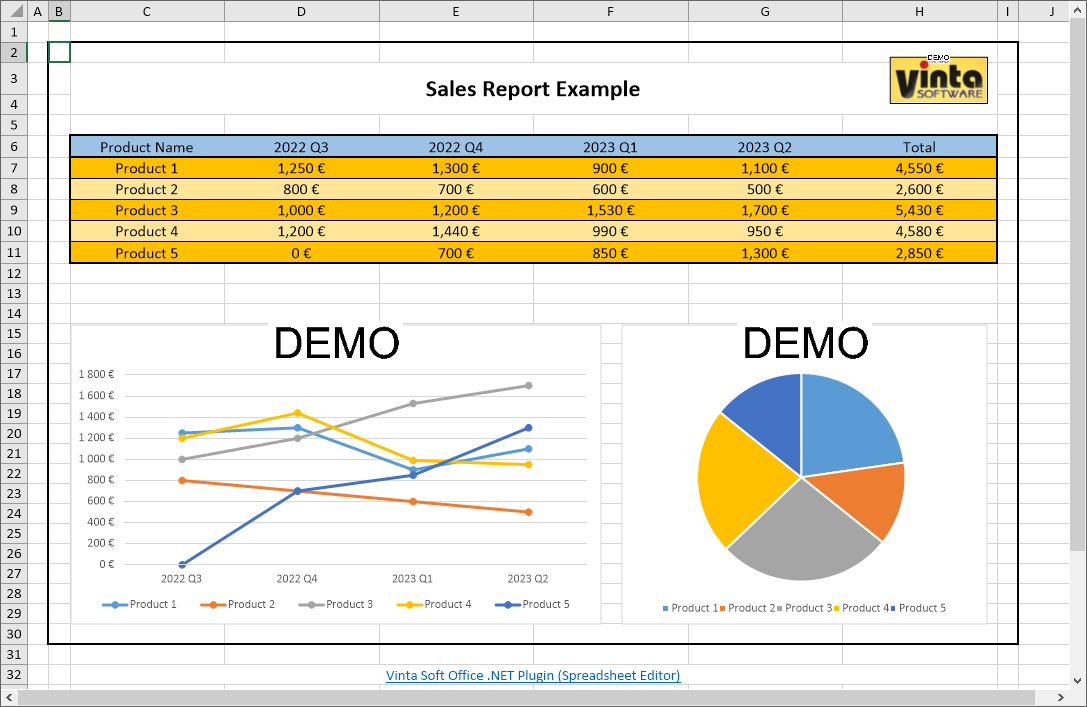Select row 20 header
Image resolution: width=1087 pixels, height=707 pixels.
click(13, 434)
